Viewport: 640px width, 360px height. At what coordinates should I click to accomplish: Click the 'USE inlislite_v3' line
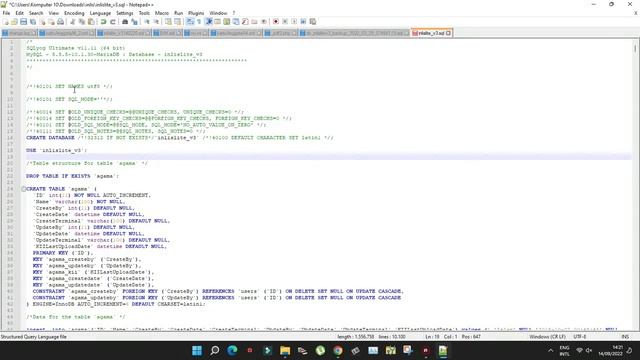point(57,150)
